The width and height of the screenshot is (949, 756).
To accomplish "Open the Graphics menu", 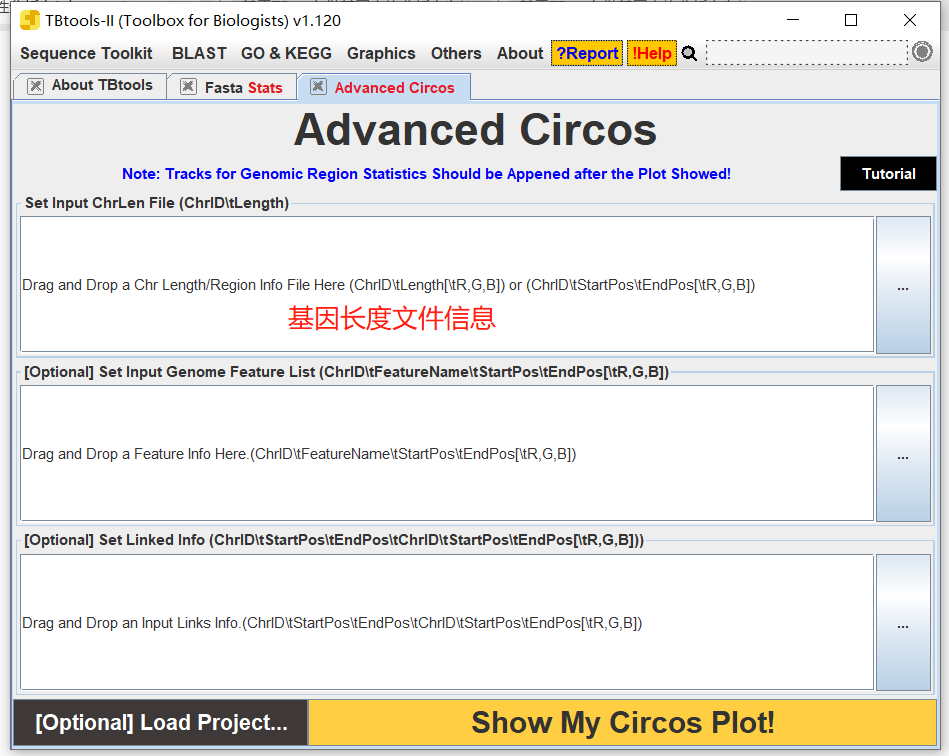I will tap(381, 53).
